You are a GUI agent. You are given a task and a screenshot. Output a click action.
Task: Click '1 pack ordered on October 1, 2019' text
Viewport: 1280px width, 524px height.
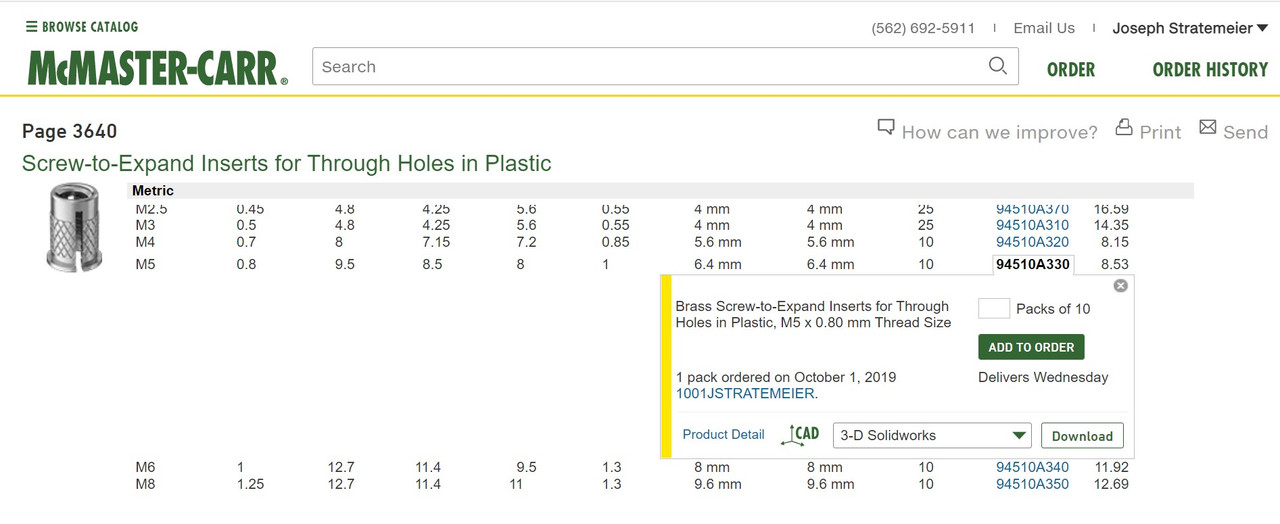(x=786, y=377)
